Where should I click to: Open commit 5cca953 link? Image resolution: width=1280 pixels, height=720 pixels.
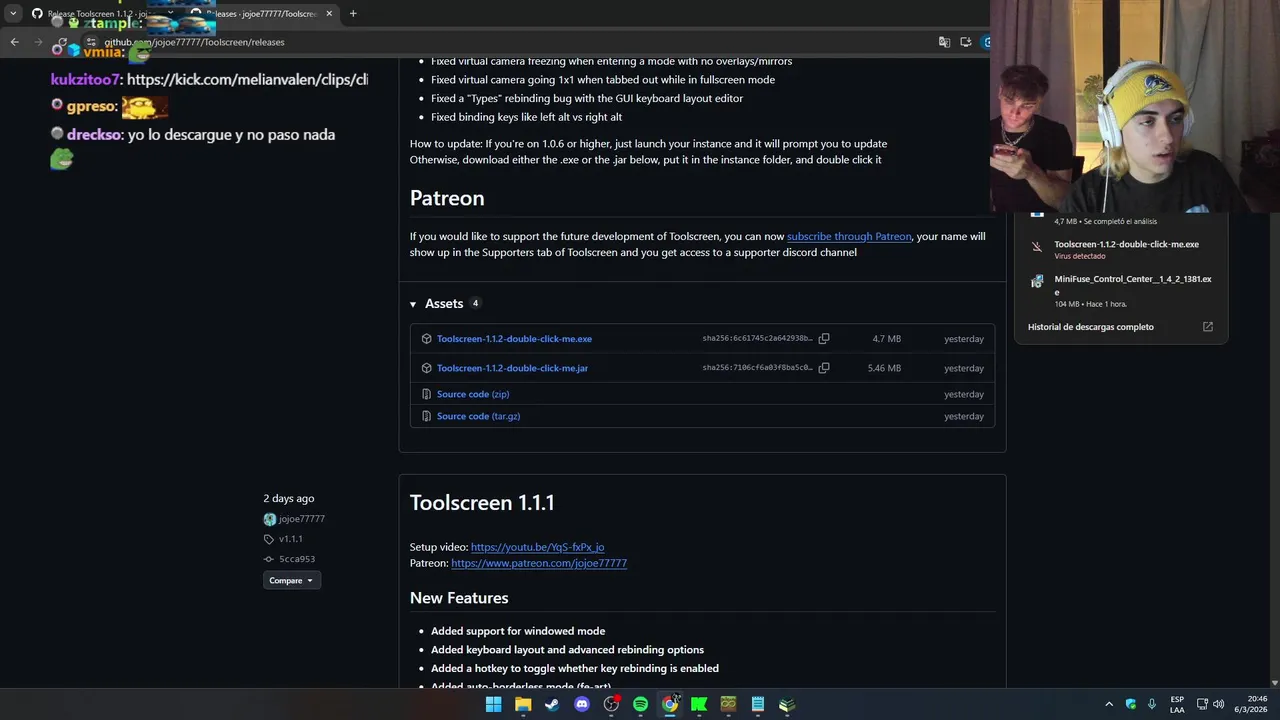point(297,559)
